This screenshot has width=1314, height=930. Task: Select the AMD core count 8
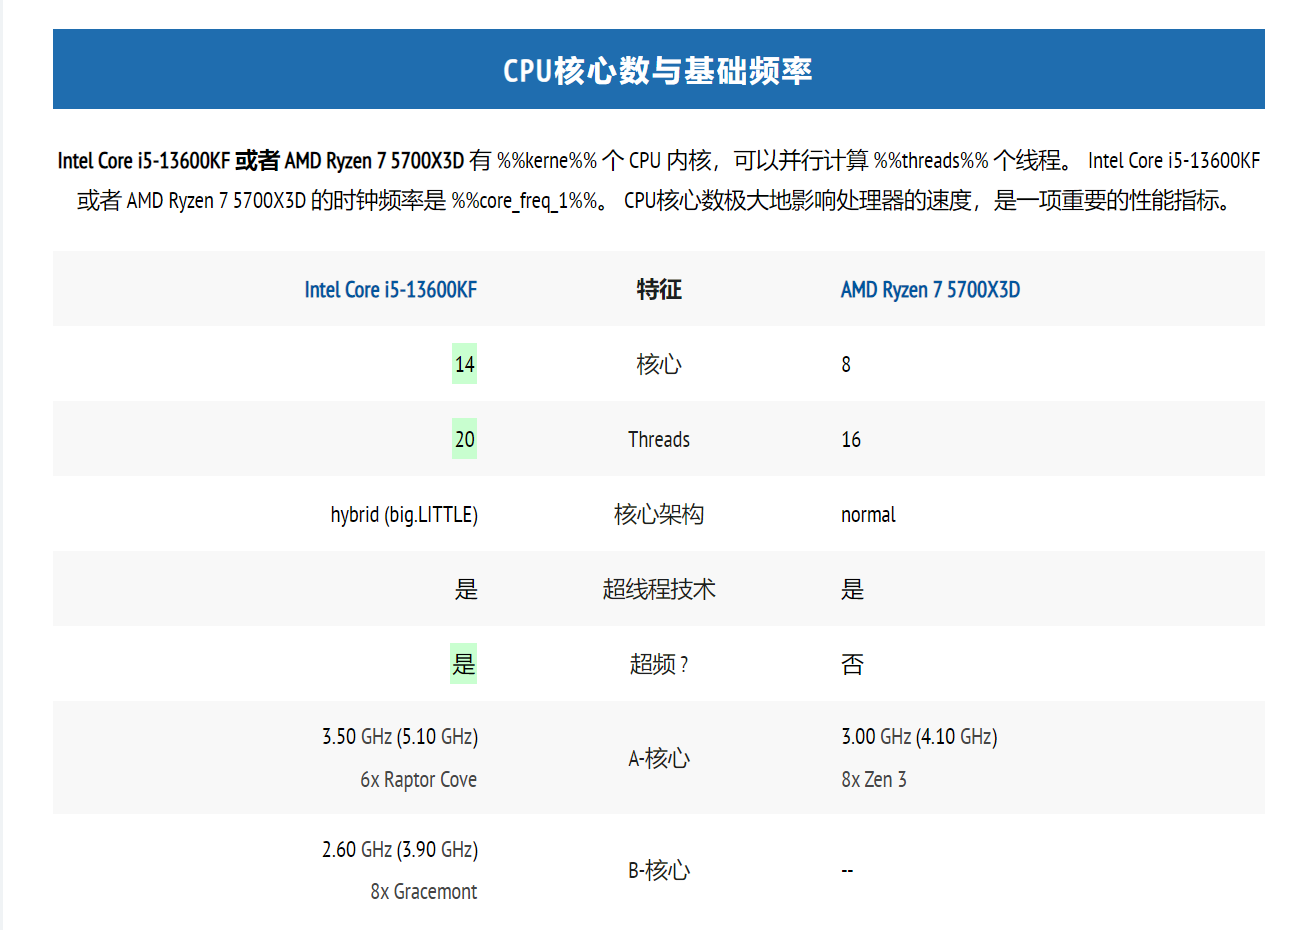(x=846, y=364)
